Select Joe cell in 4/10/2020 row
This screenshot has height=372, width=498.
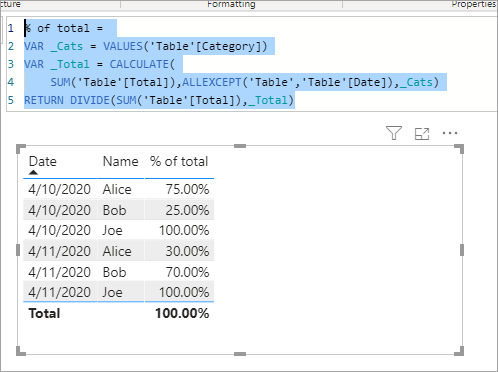(112, 230)
